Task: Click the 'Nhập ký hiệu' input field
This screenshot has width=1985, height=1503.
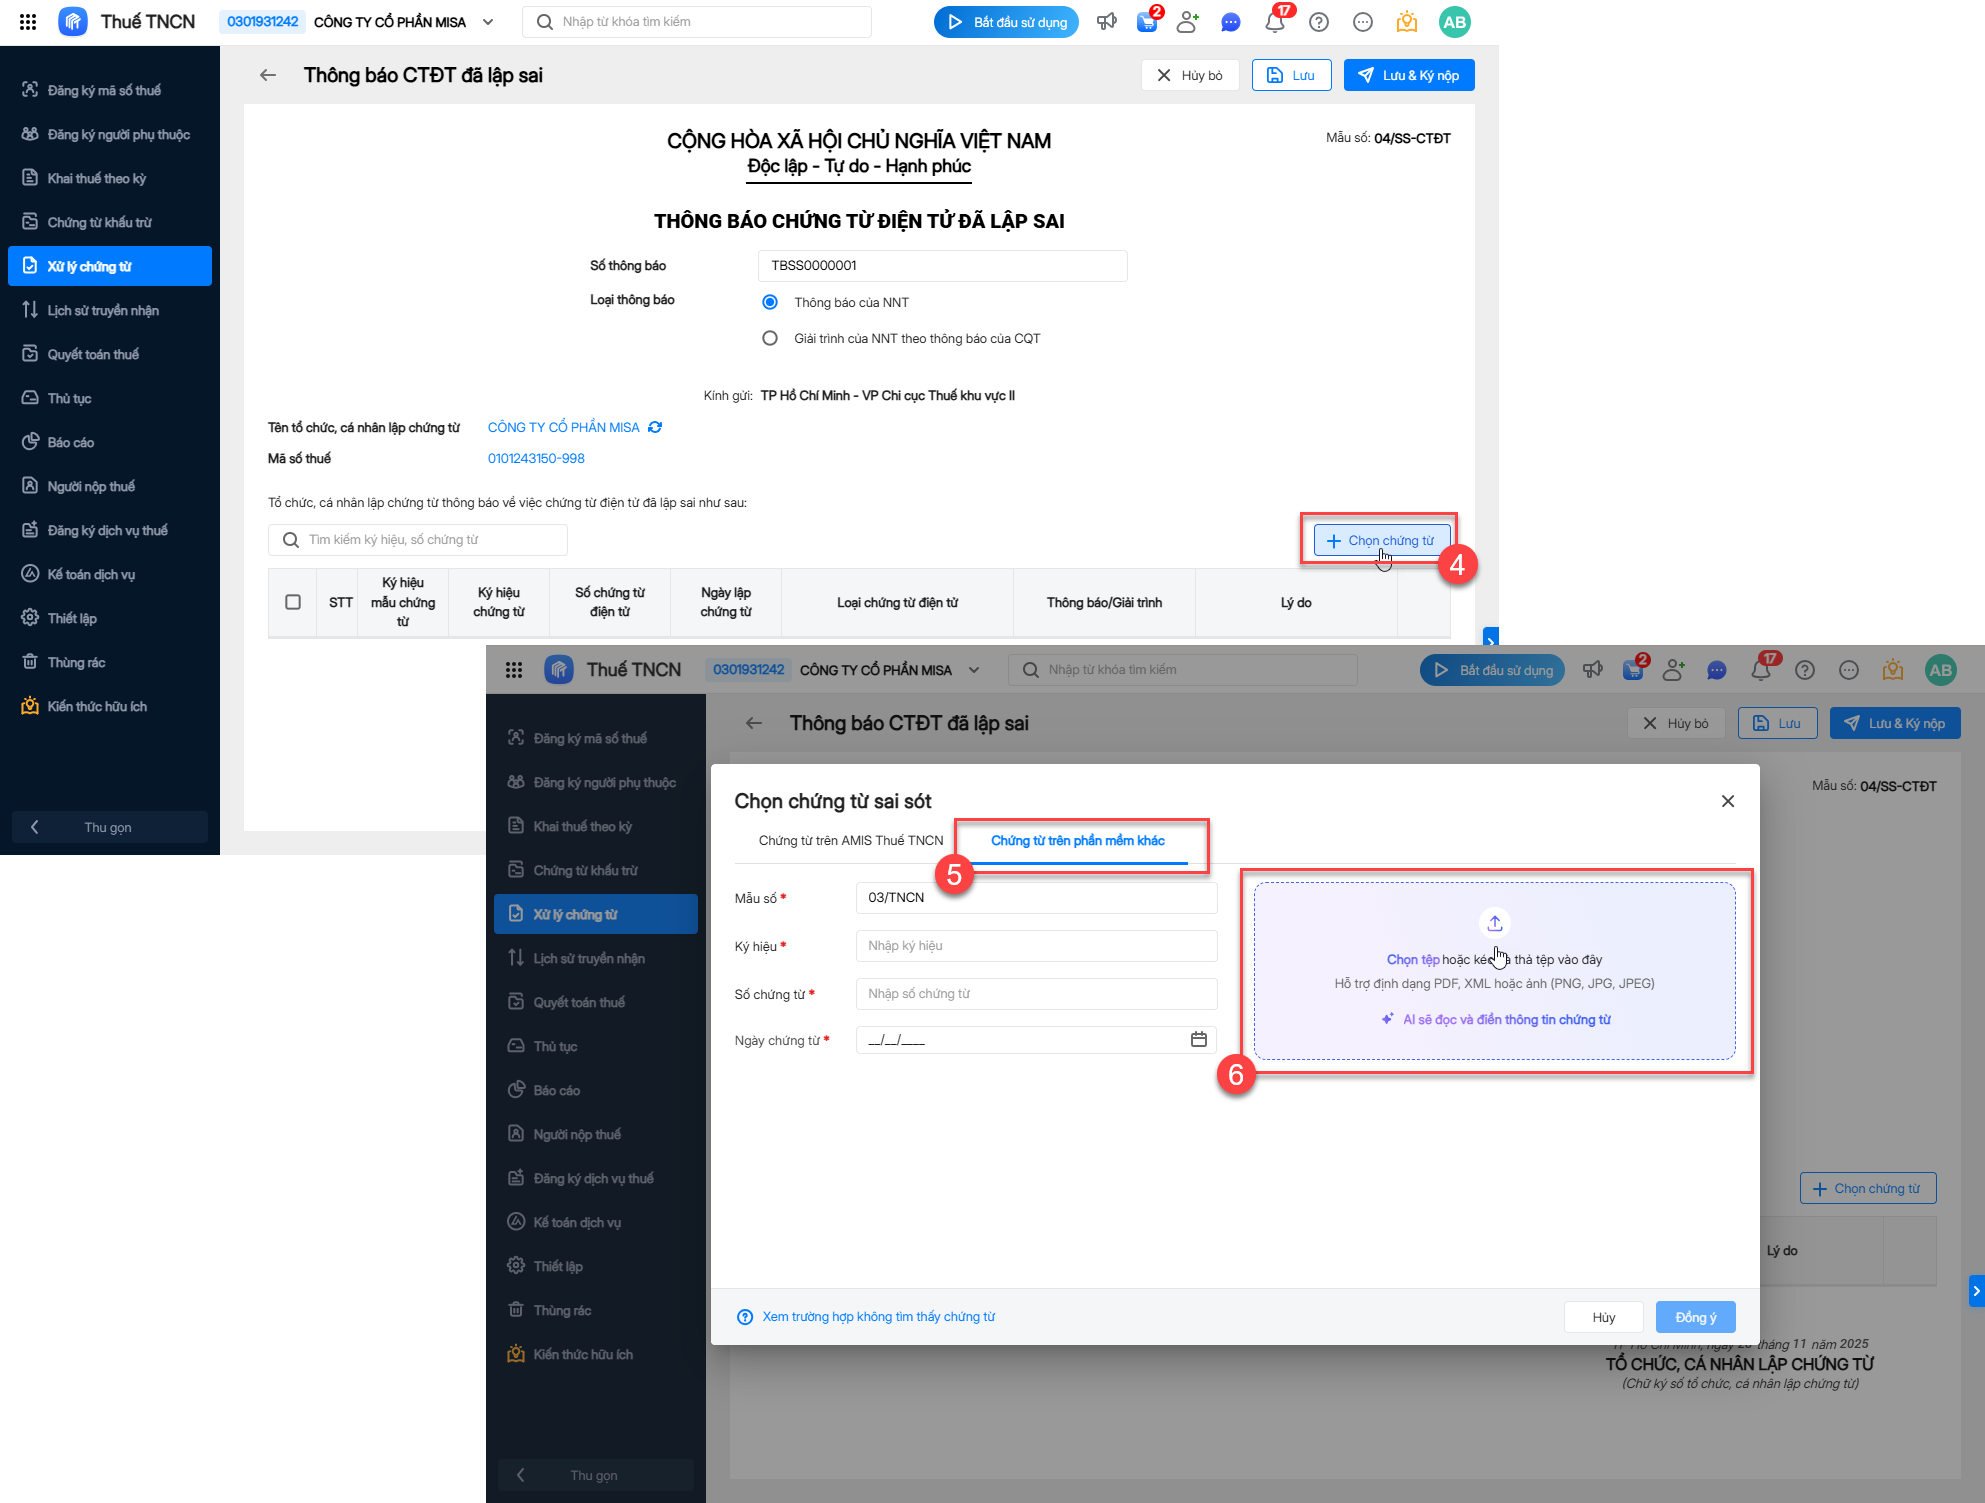Action: [1036, 946]
